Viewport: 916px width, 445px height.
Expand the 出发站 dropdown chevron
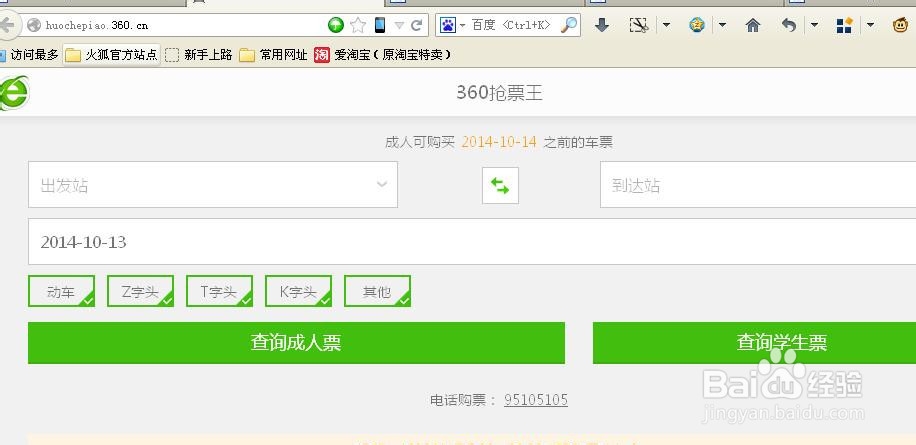tap(381, 185)
